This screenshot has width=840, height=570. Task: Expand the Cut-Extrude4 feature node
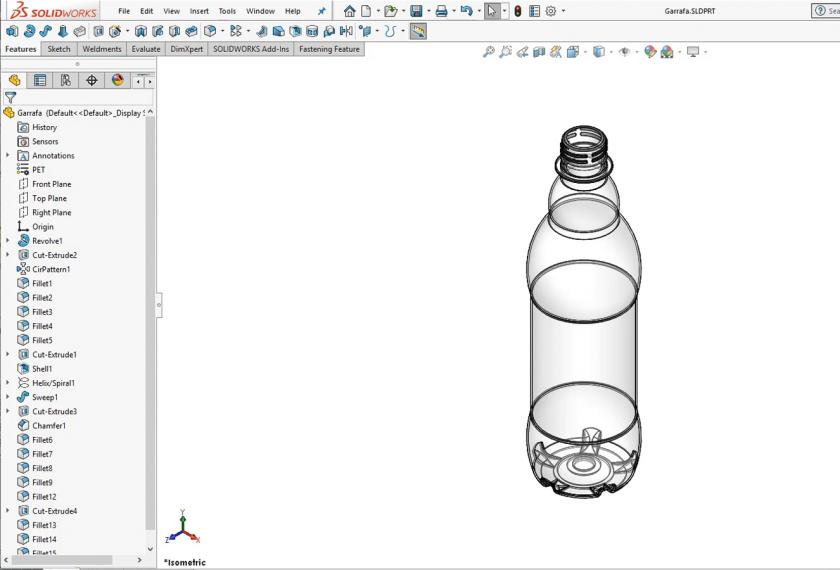[x=8, y=511]
